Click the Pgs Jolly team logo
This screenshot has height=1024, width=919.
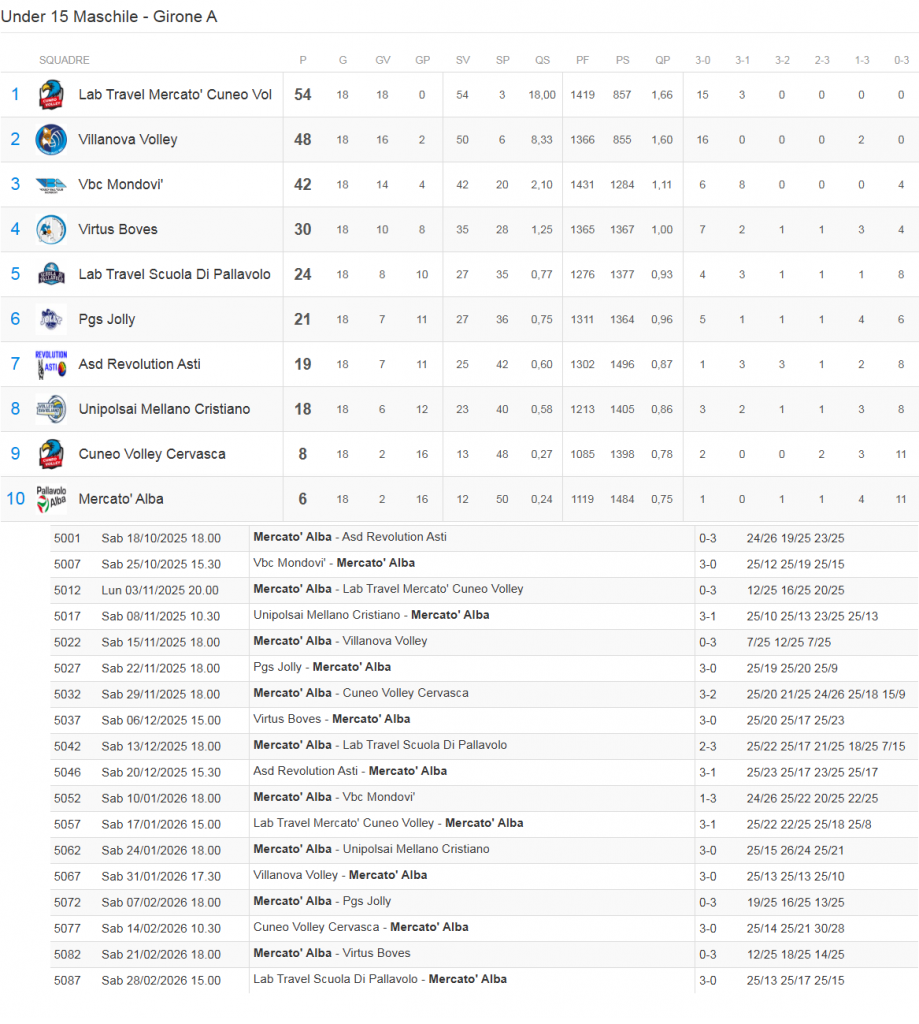point(51,320)
